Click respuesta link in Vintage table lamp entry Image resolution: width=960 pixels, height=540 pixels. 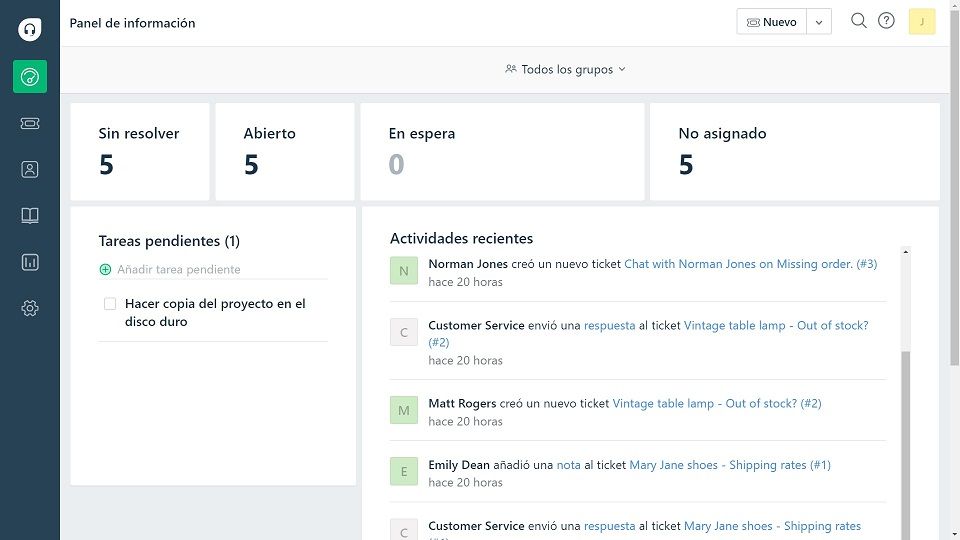[609, 326]
